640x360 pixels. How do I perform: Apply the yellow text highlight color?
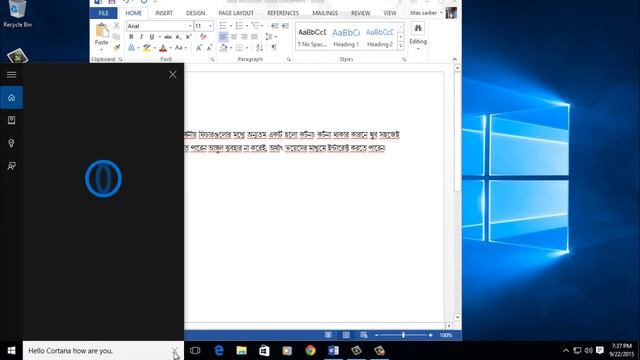coord(147,48)
